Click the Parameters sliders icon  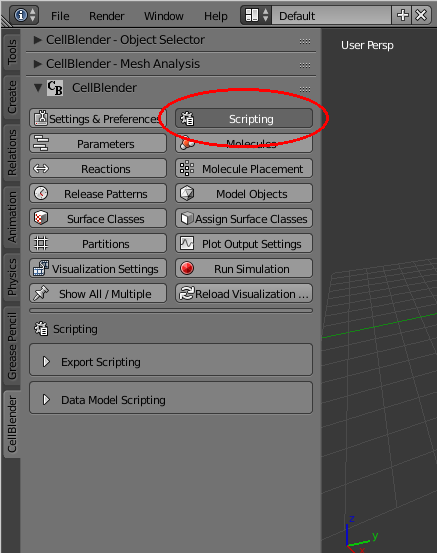tap(41, 143)
